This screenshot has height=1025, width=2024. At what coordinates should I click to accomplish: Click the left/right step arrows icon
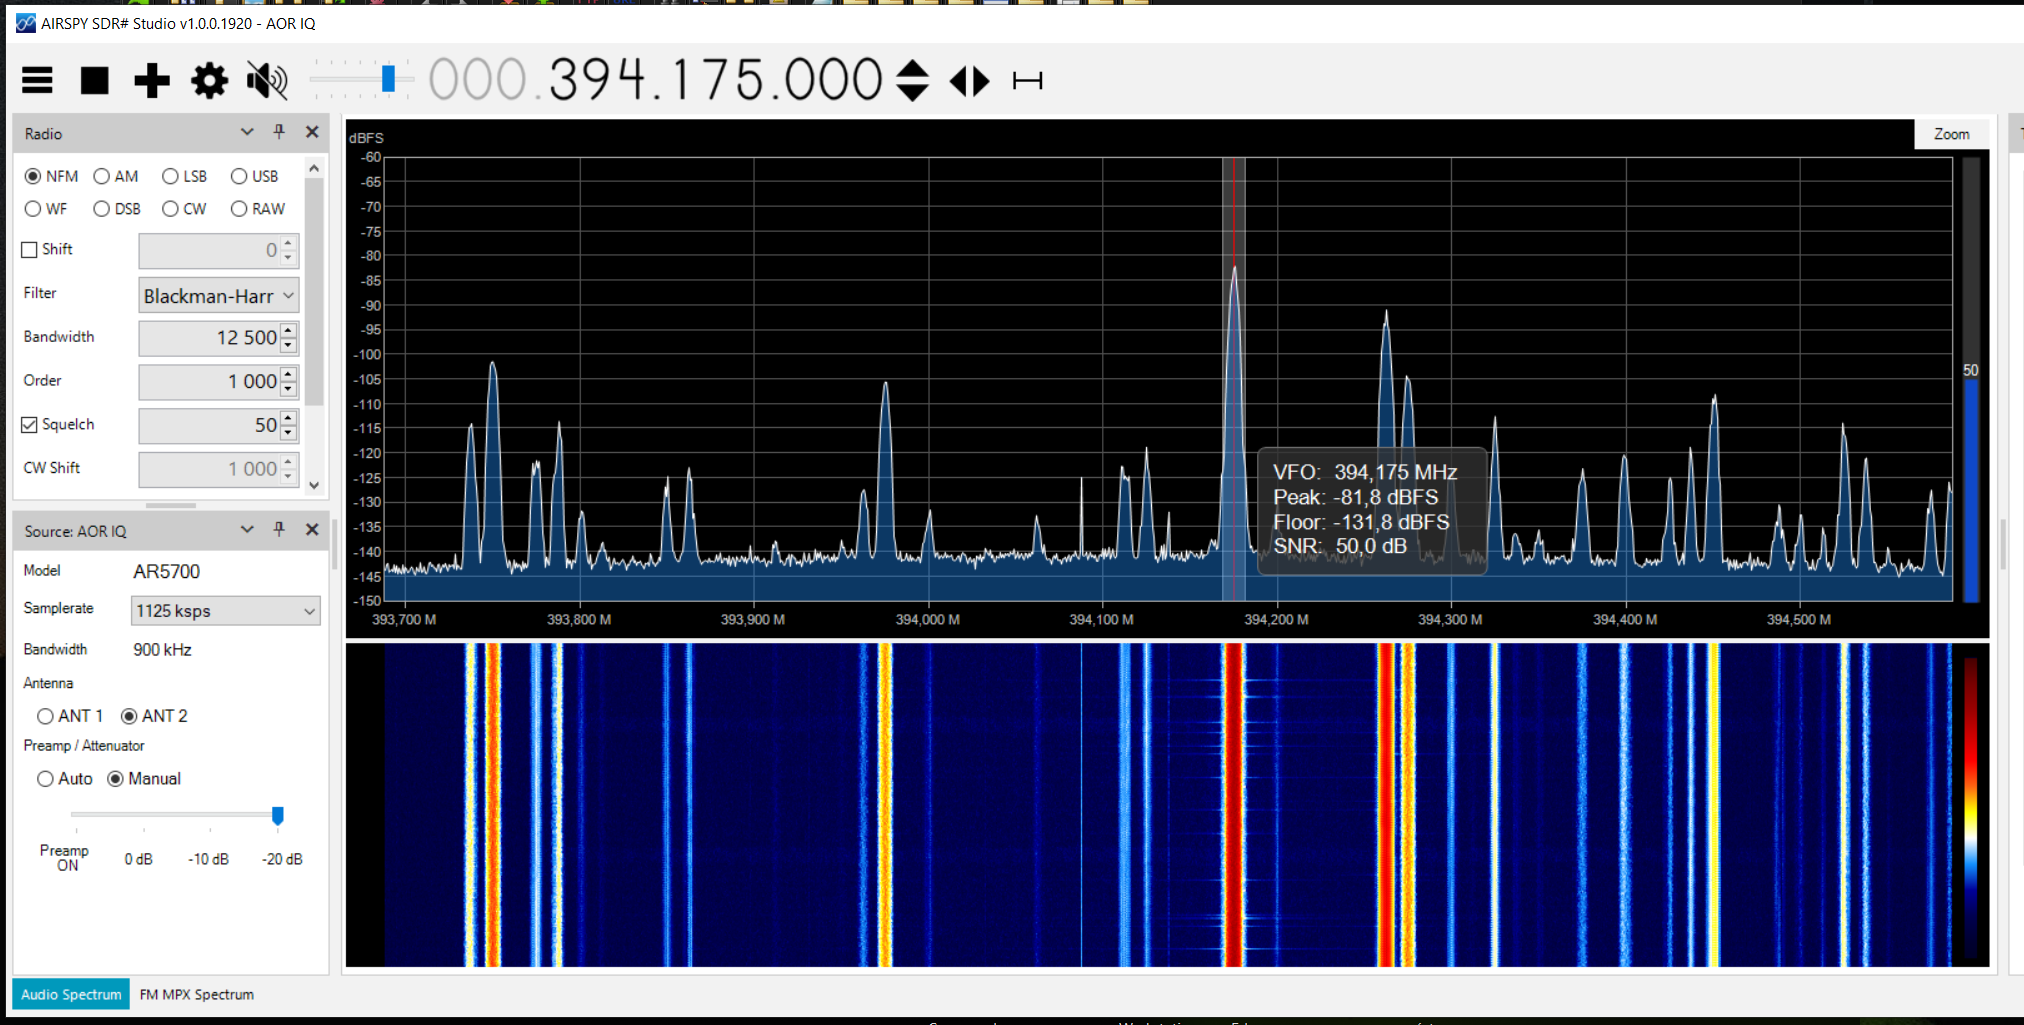coord(969,80)
